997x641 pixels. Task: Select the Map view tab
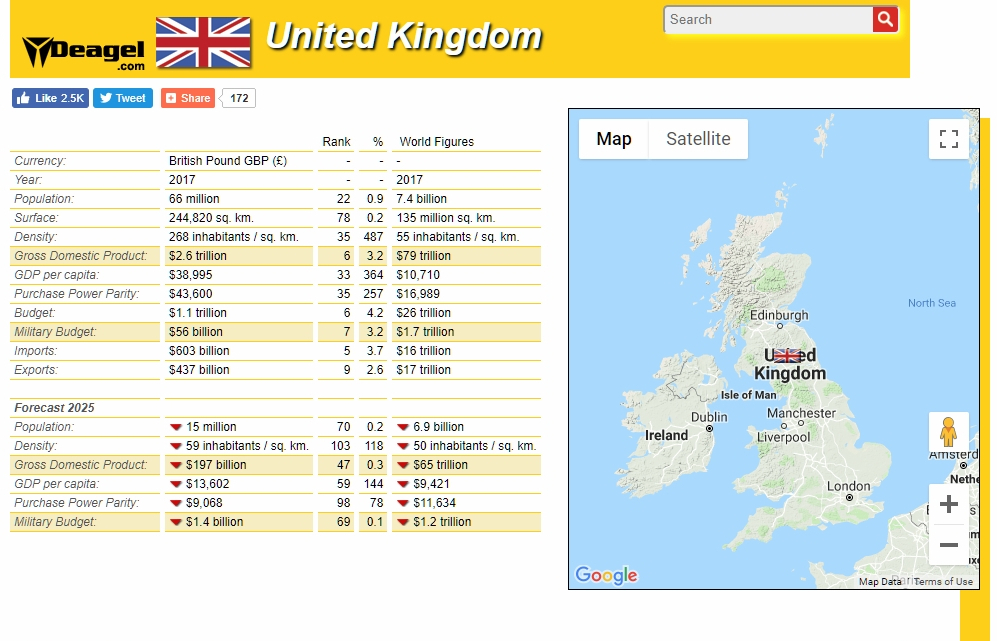(x=614, y=139)
